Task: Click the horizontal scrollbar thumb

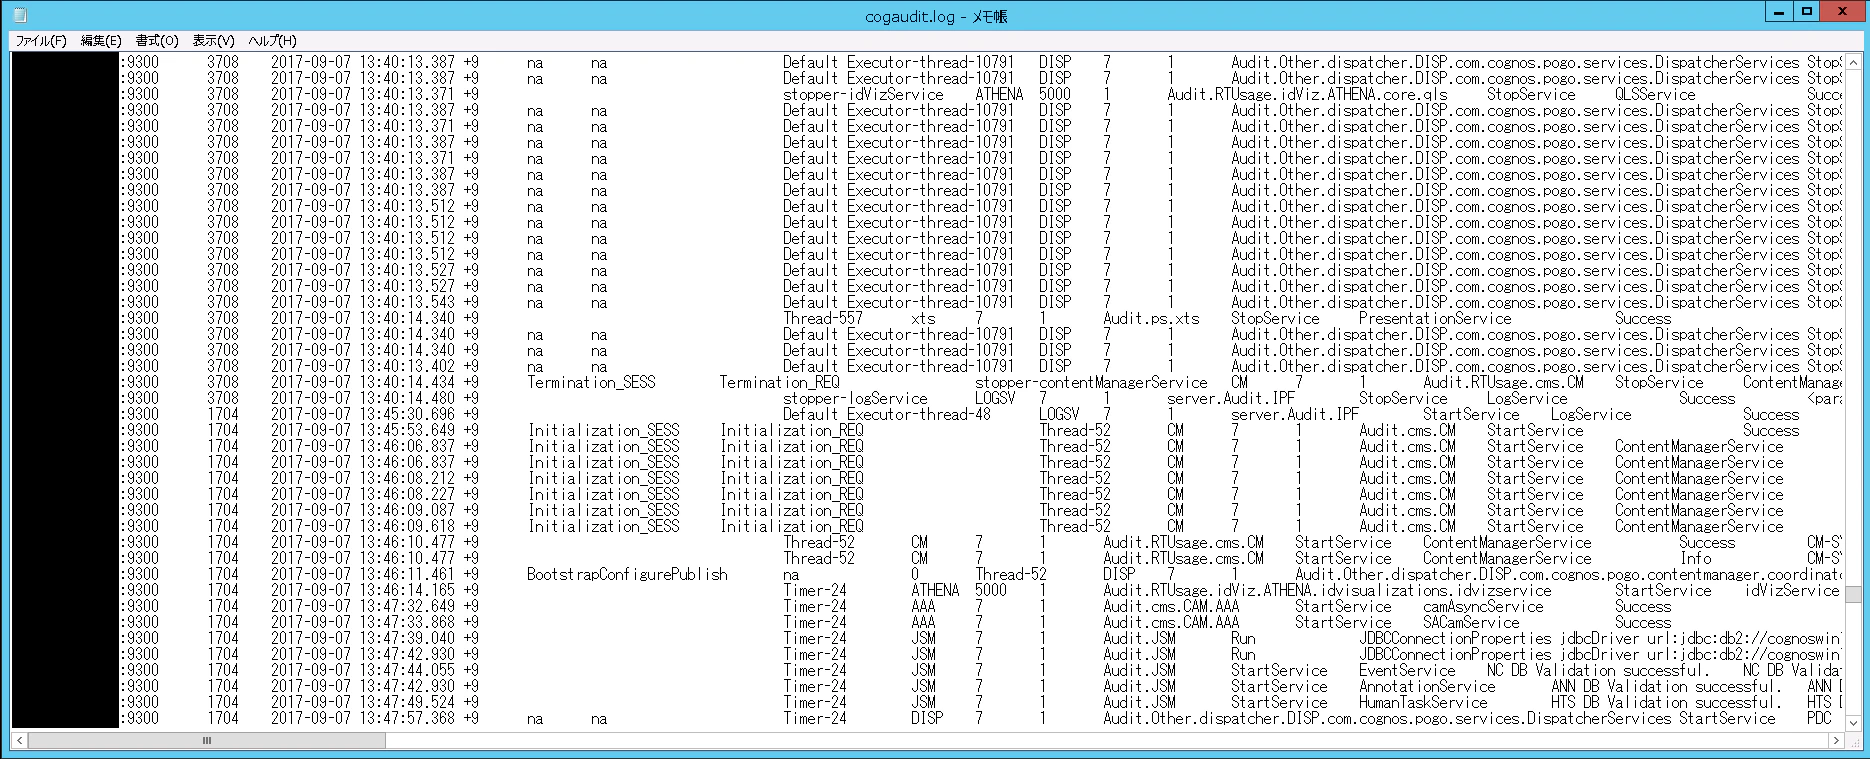Action: coord(207,740)
